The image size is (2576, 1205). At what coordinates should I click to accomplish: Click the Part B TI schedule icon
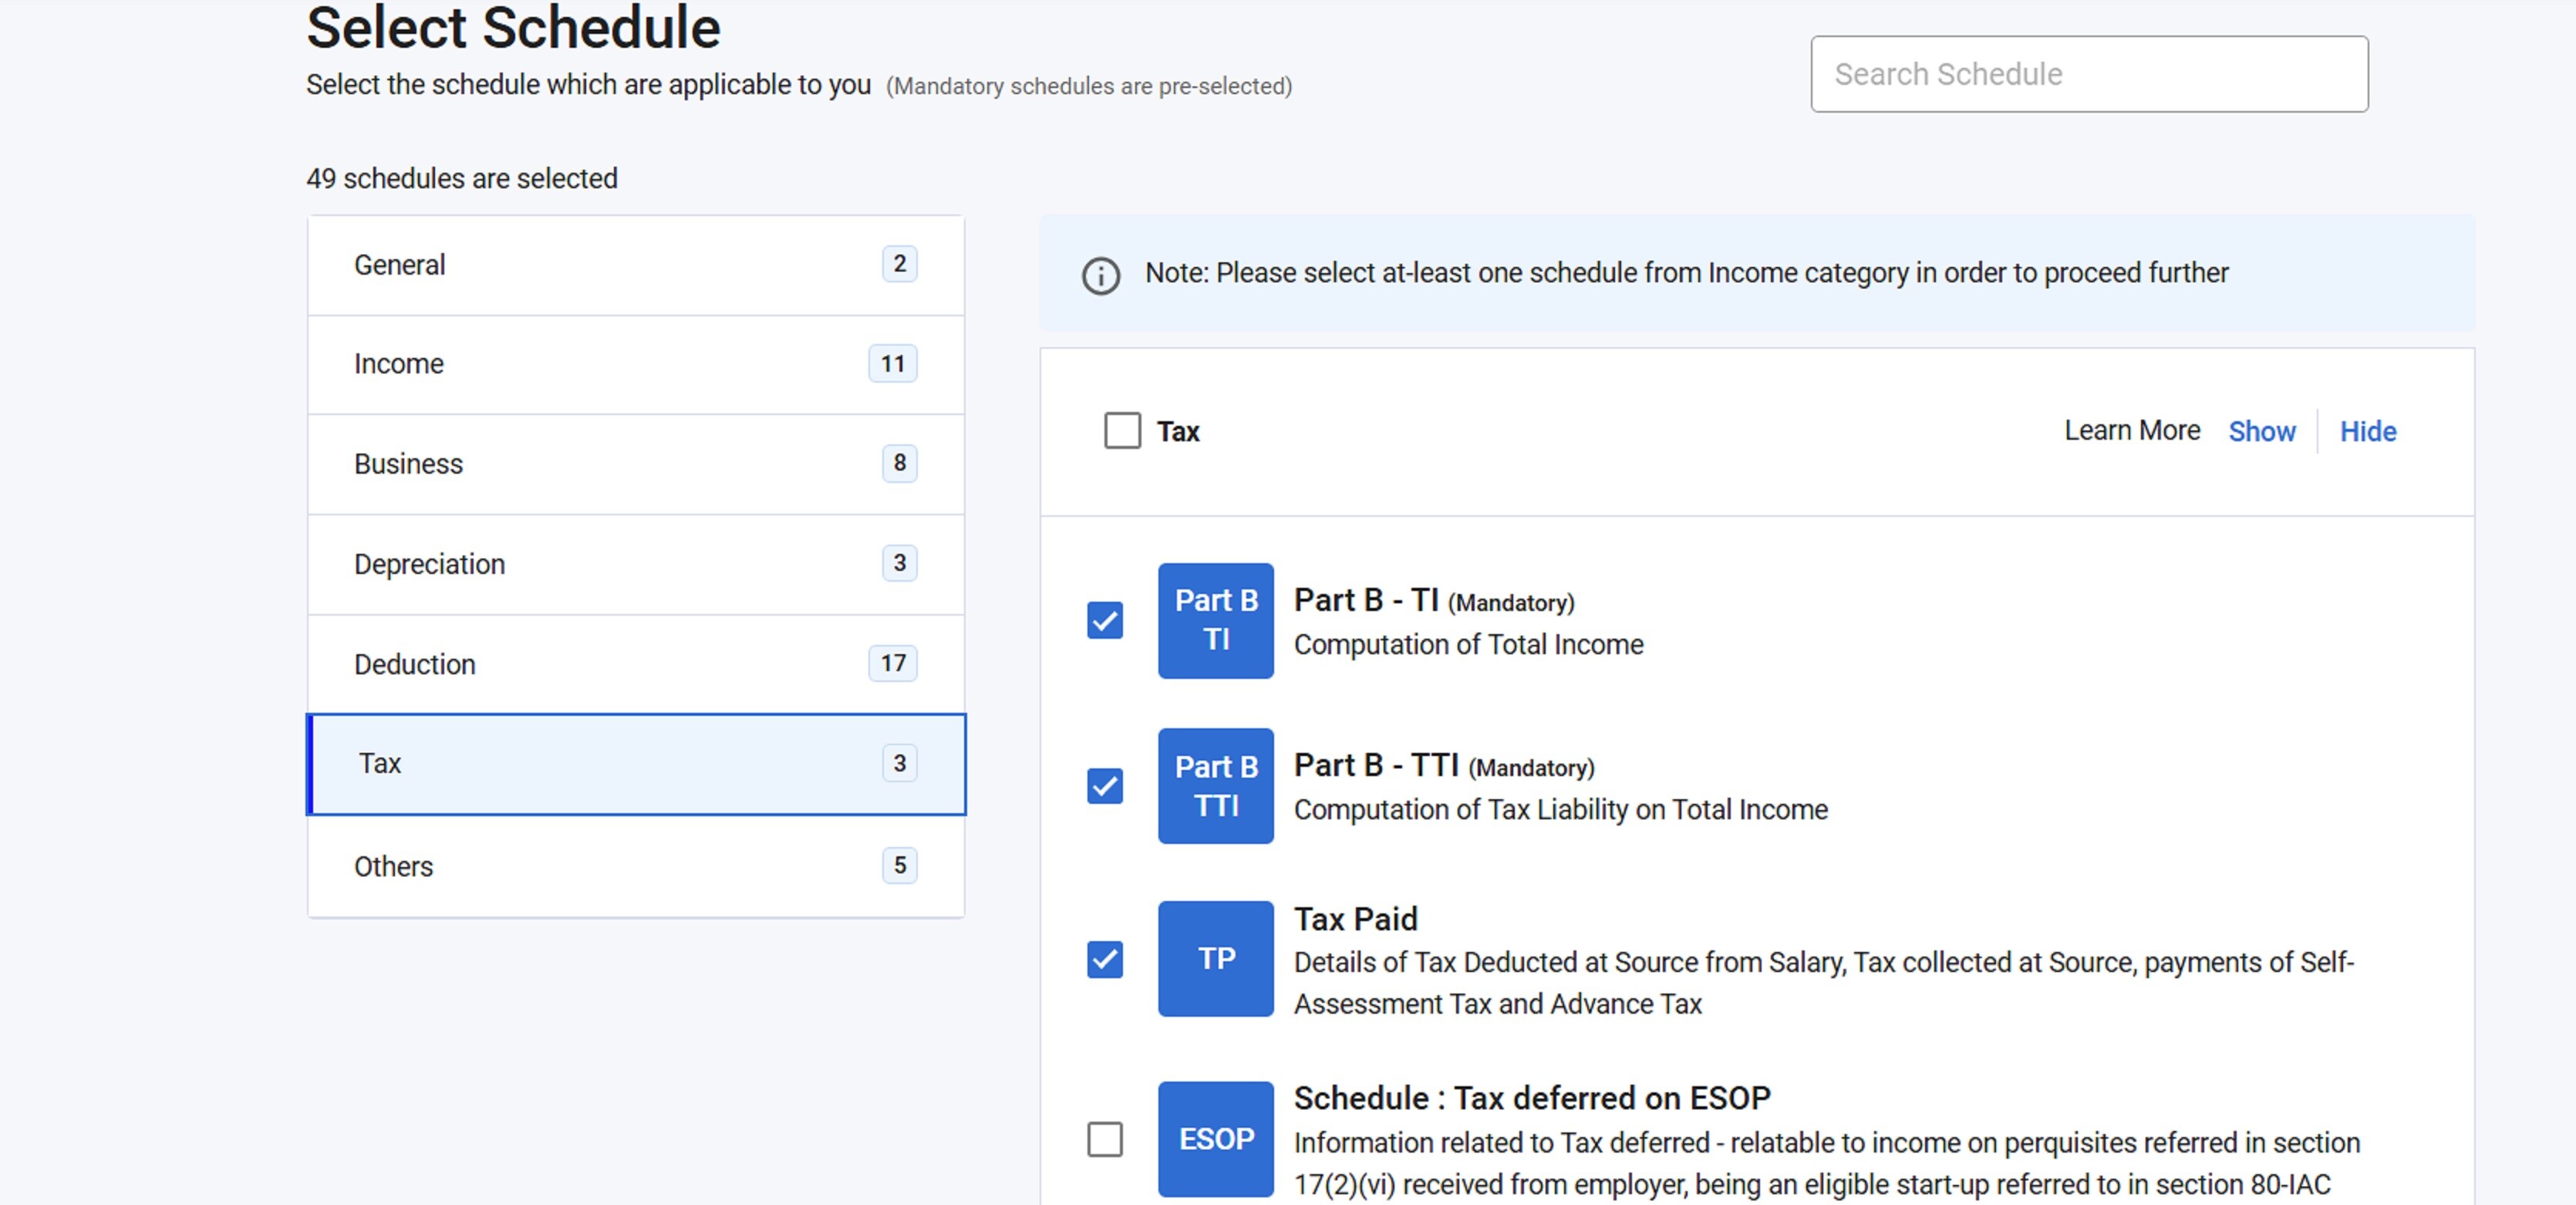(x=1215, y=620)
